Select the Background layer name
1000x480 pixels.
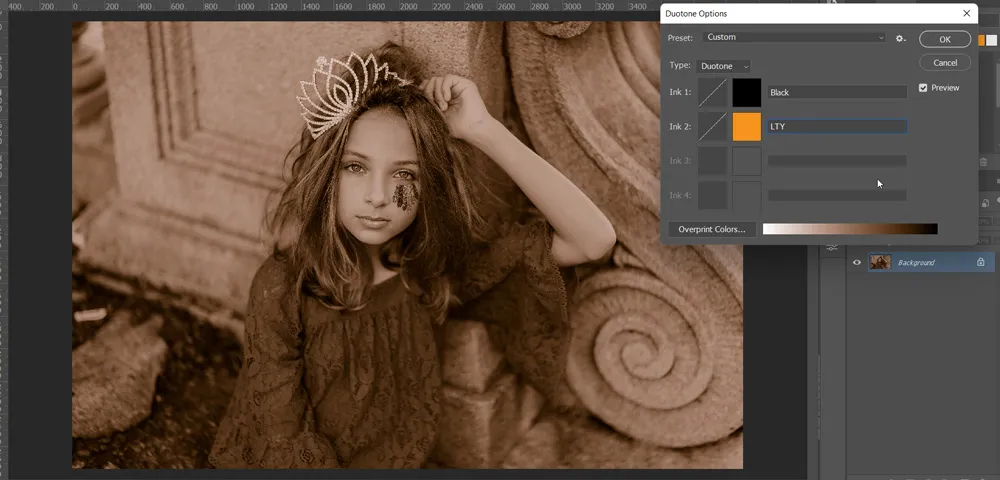(x=916, y=262)
